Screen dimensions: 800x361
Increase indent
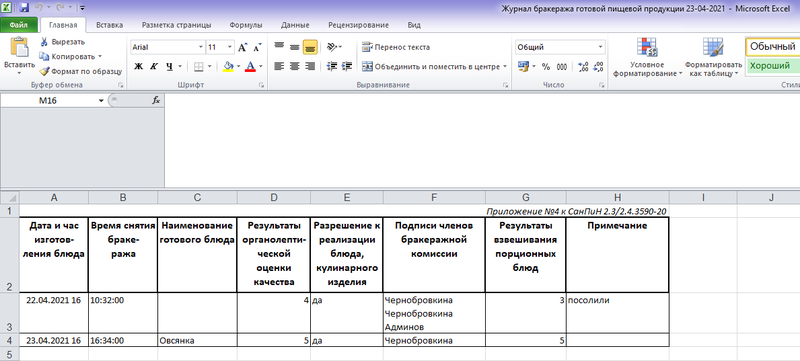click(x=347, y=66)
